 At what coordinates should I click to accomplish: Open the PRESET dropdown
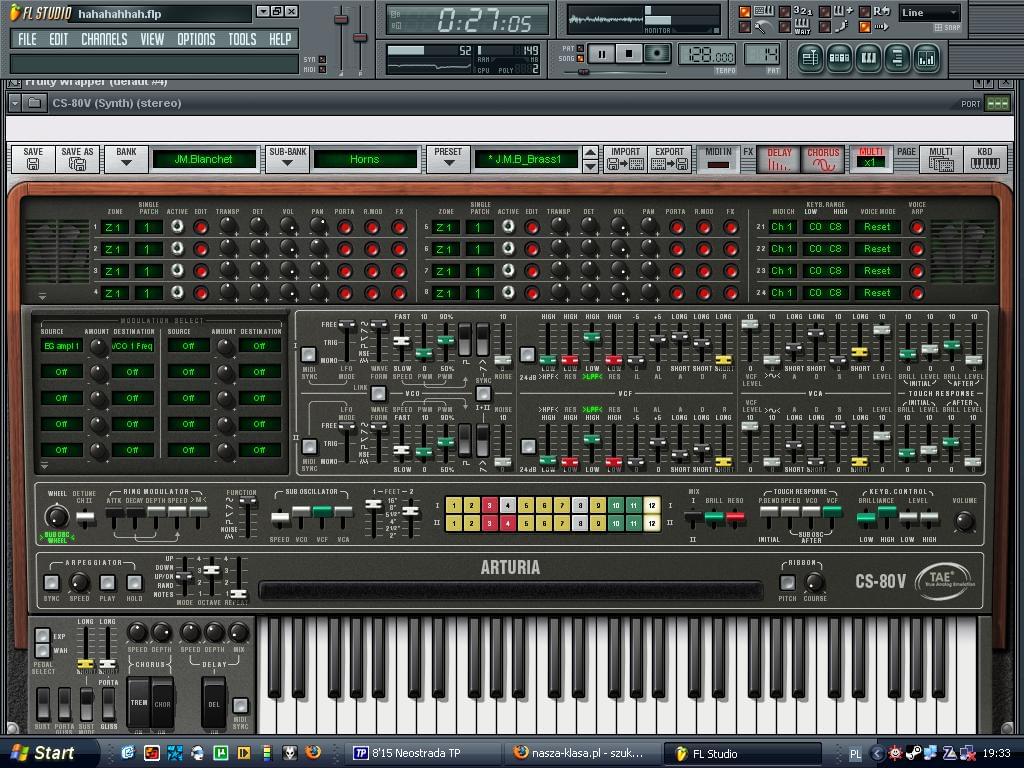[448, 159]
